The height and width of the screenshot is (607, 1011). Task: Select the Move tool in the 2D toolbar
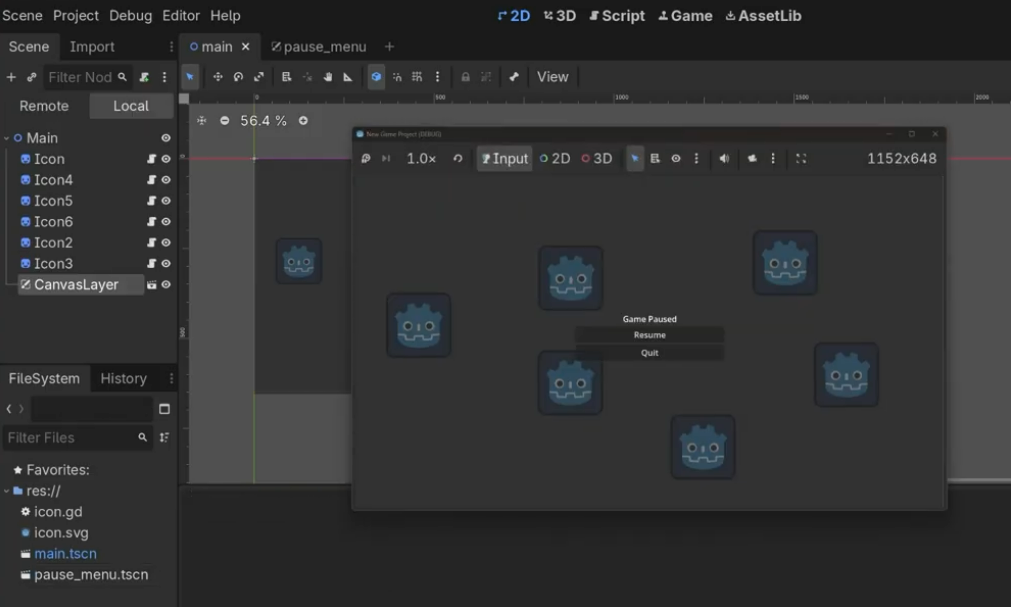(x=218, y=76)
